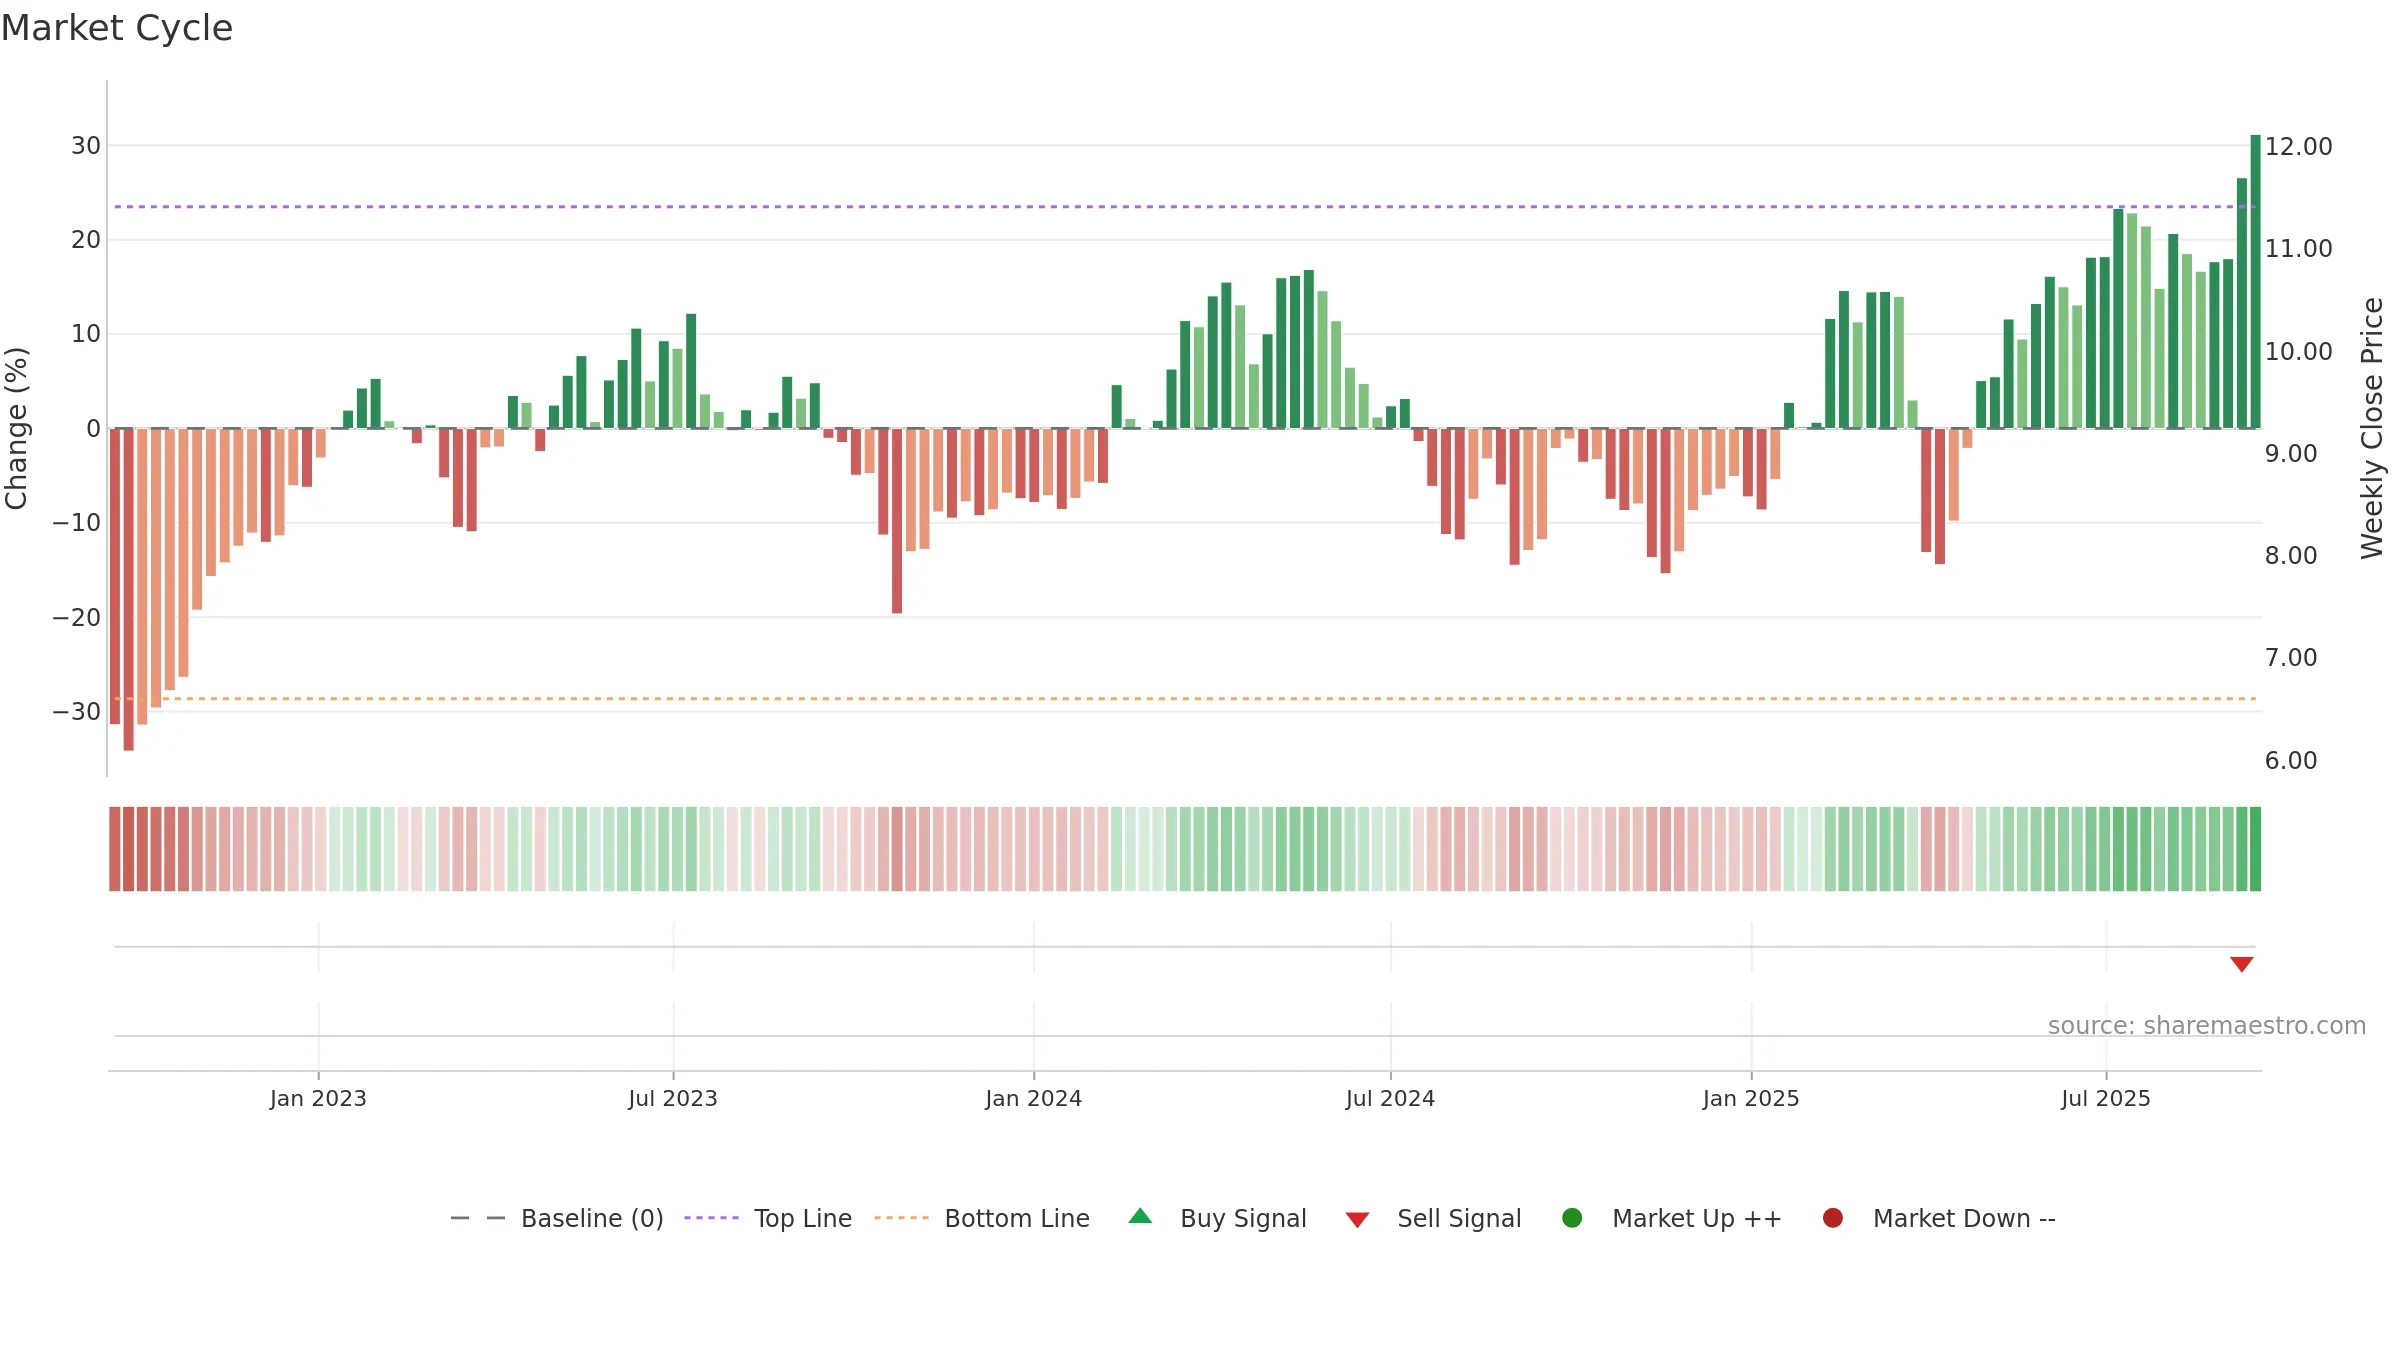Toggle the Buy Signal legend entry

click(x=1217, y=1218)
